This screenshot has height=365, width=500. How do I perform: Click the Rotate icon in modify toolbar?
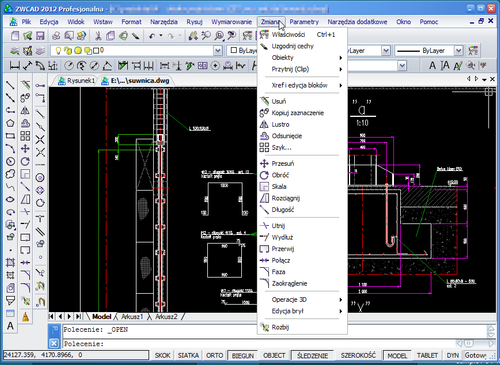[25, 161]
